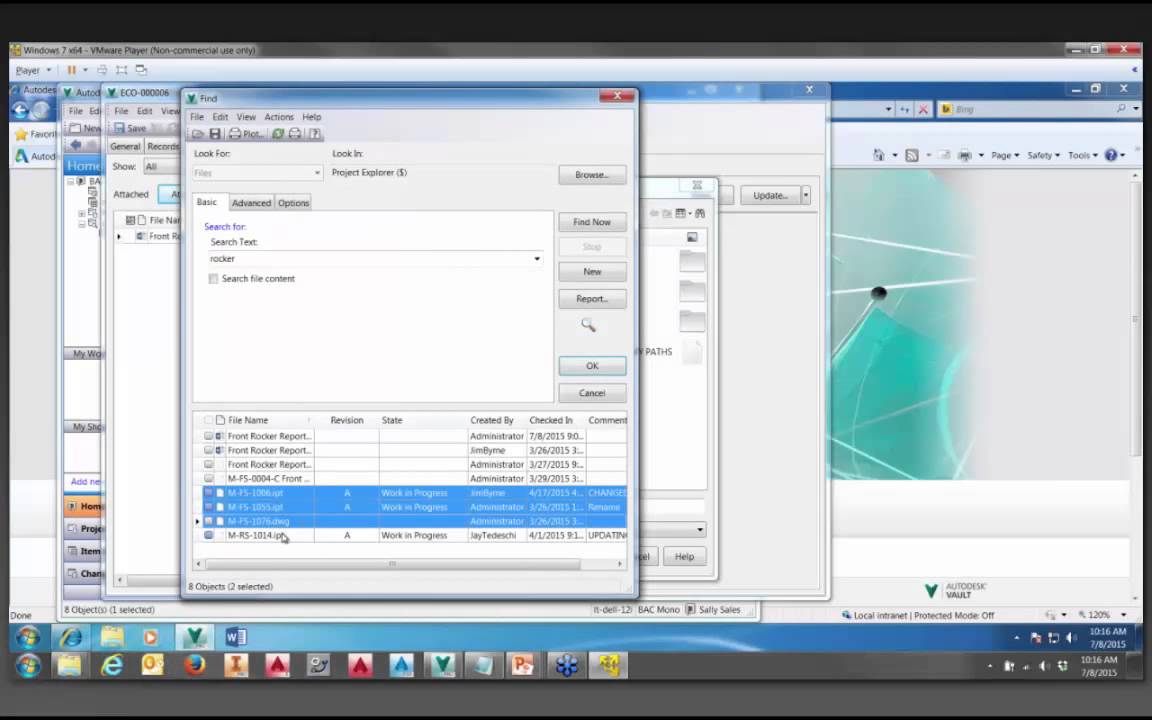This screenshot has width=1152, height=720.
Task: Sort results by the Checked In column header
Action: 555,420
